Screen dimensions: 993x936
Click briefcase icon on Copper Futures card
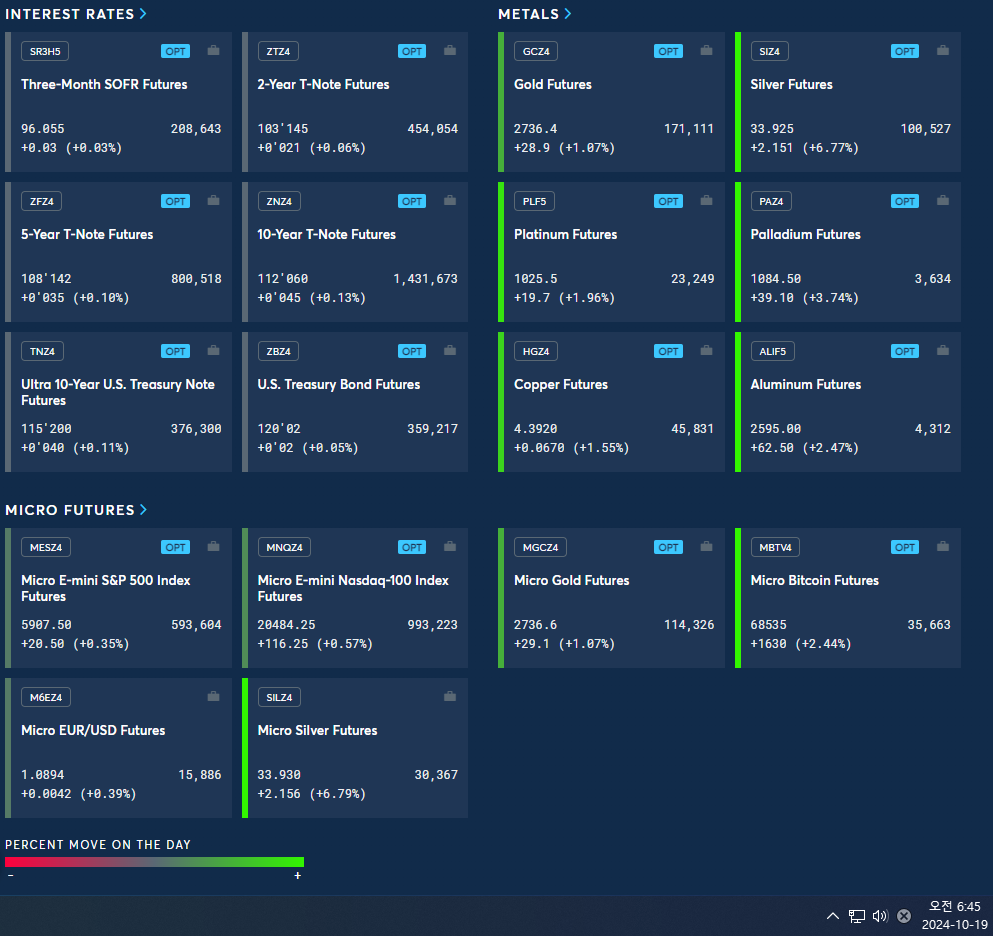pos(706,351)
